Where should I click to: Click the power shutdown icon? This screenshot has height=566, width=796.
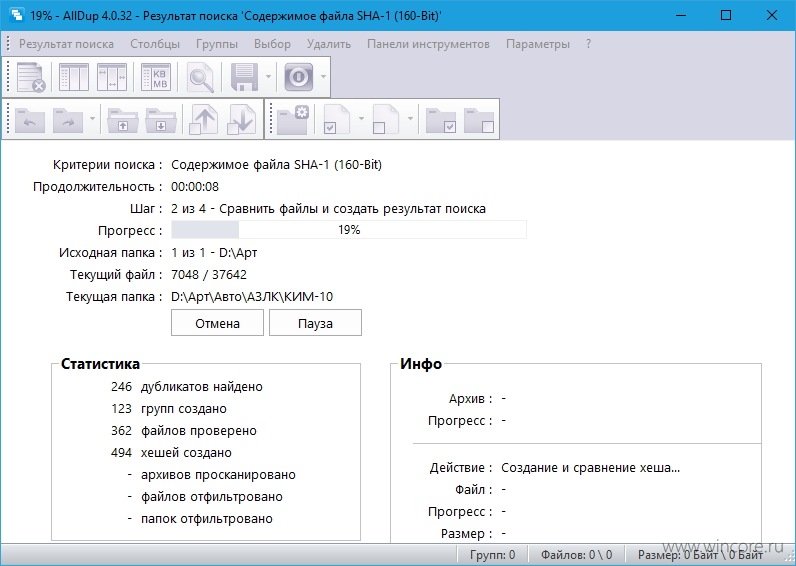[298, 77]
